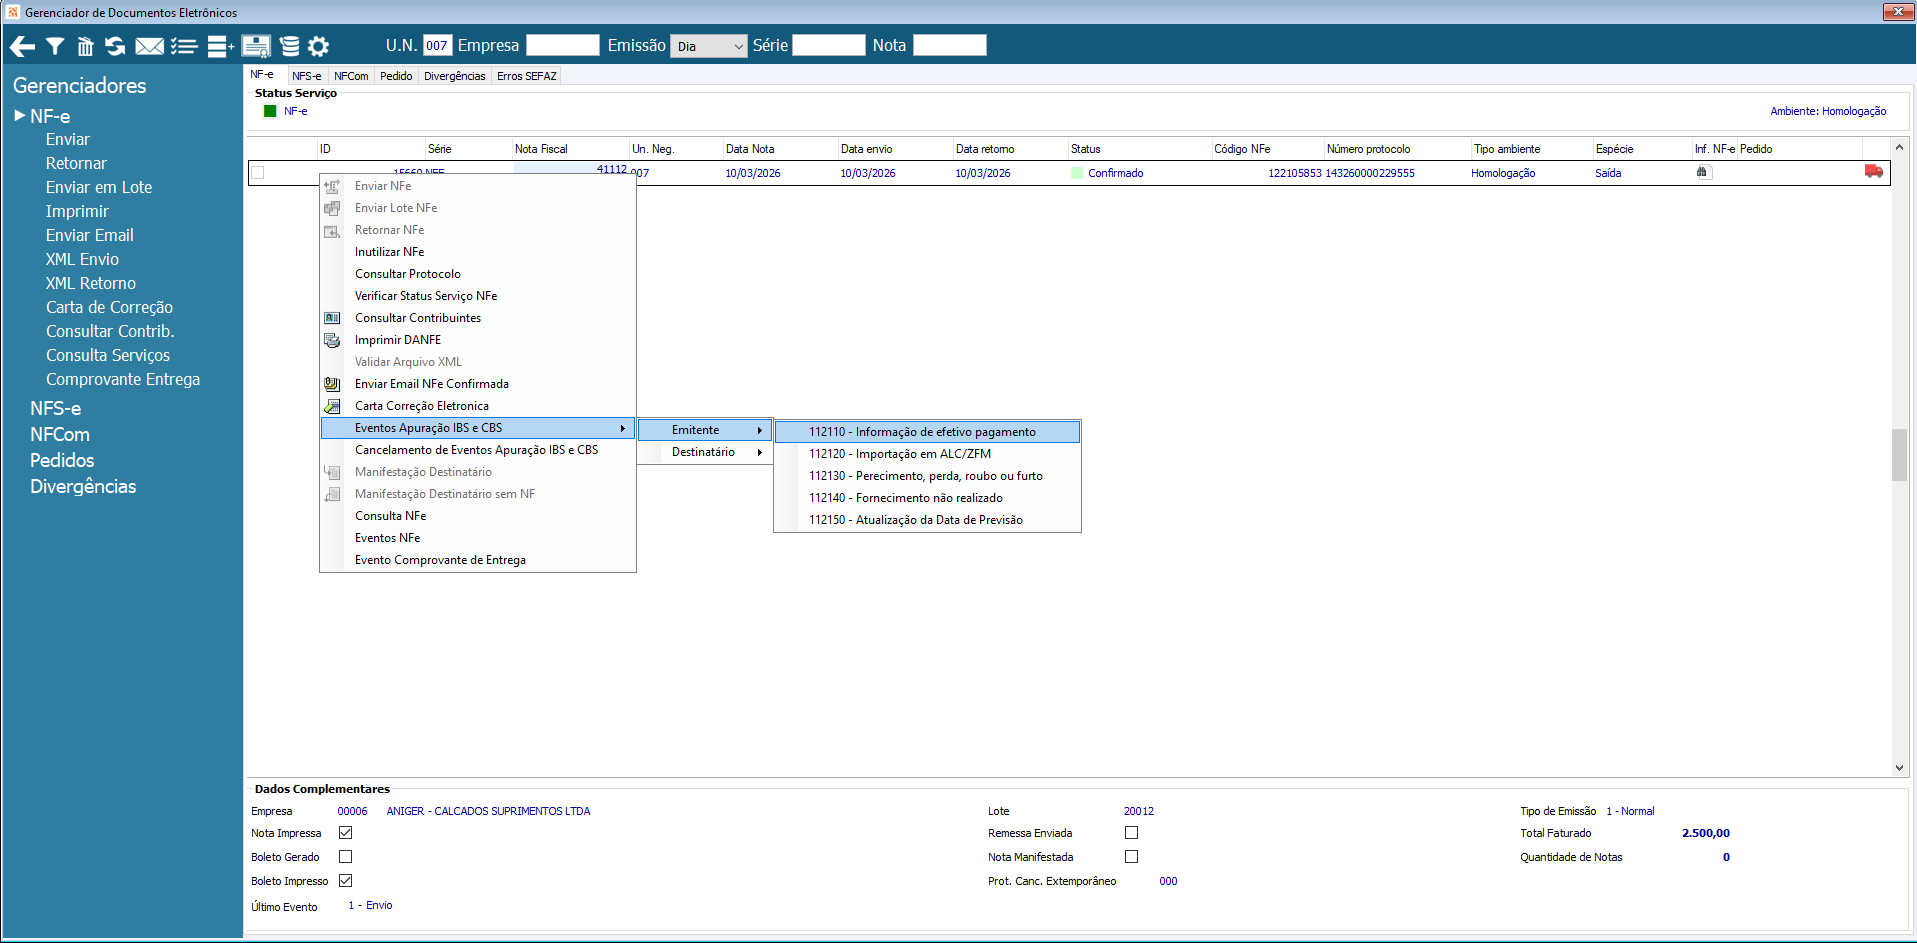Click the Enviar Lote NFe menu icon
The width and height of the screenshot is (1917, 943).
coord(332,208)
